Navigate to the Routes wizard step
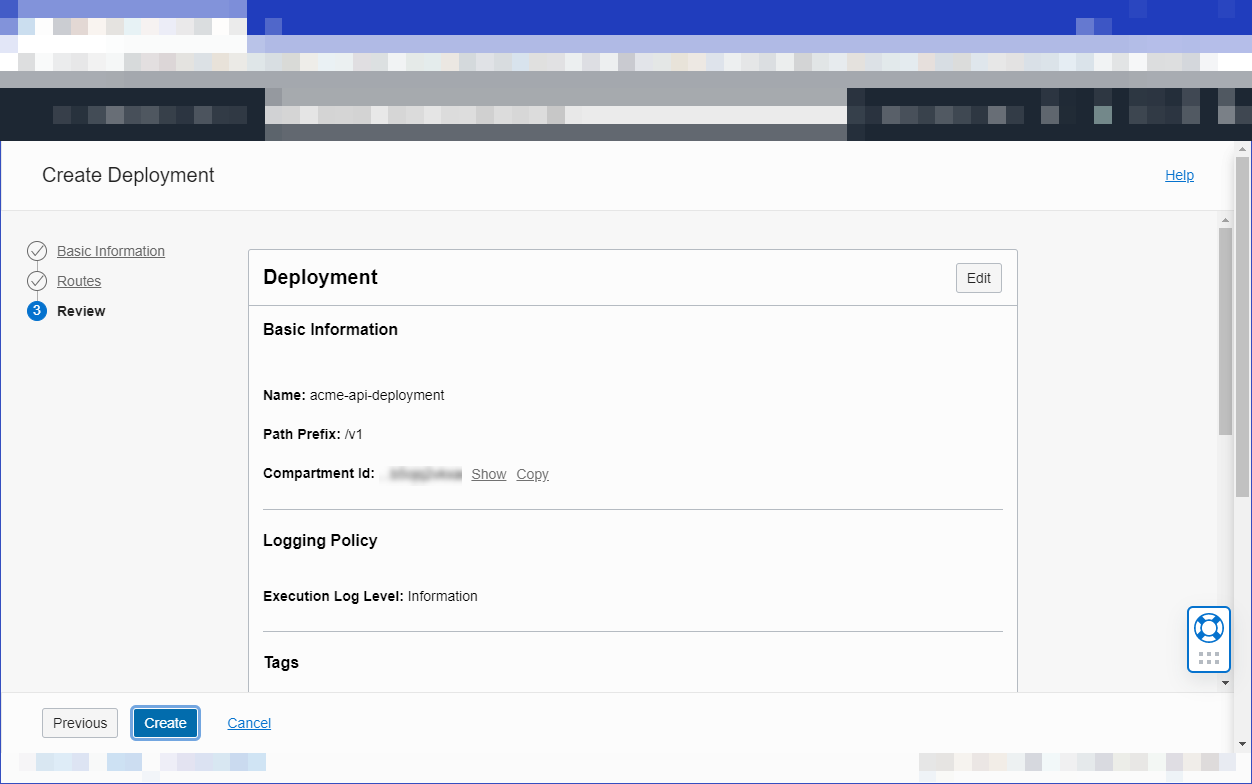Screen dimensions: 1252x784 80,281
